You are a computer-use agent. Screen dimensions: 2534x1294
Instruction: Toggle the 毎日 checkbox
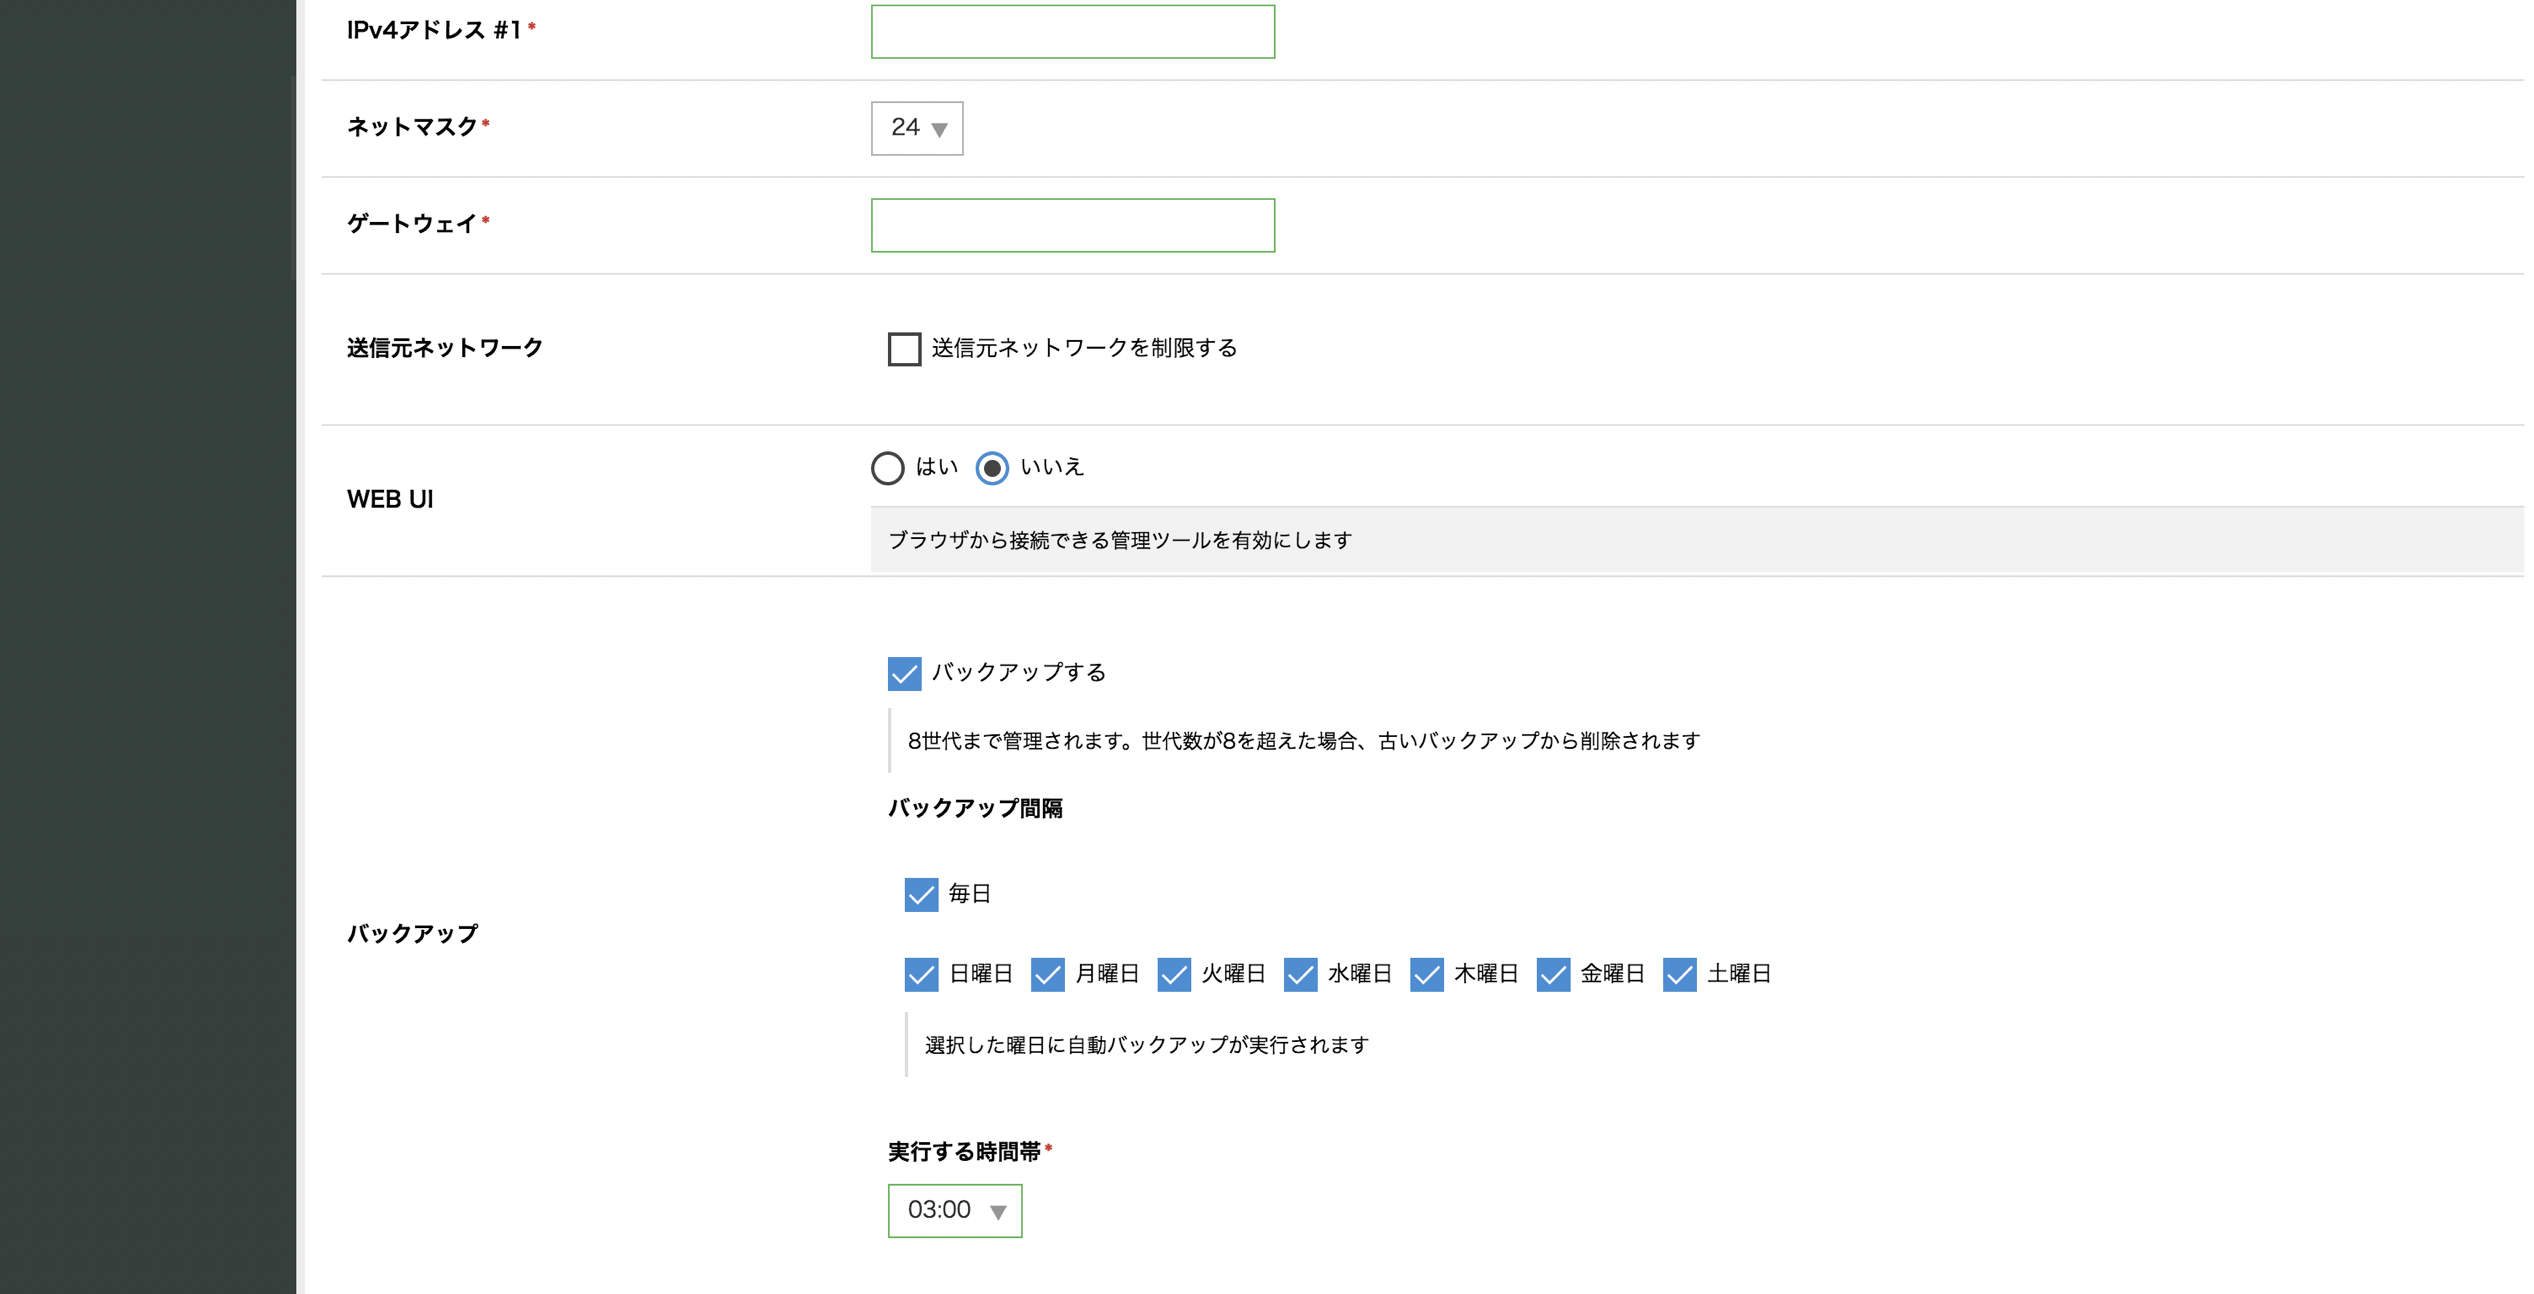(921, 894)
